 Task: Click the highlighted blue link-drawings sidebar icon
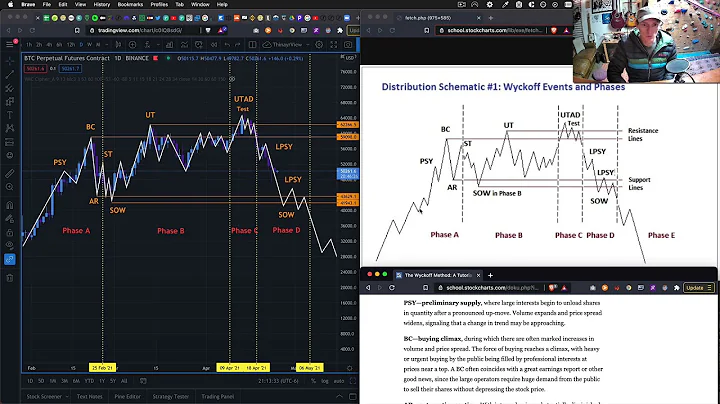(x=10, y=259)
